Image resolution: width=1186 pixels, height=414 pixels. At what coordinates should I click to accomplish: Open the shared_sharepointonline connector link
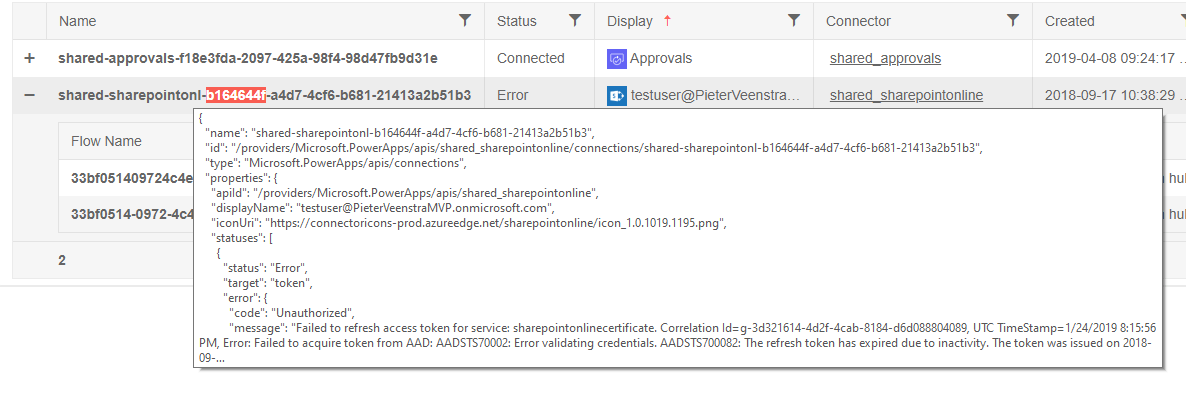(906, 95)
